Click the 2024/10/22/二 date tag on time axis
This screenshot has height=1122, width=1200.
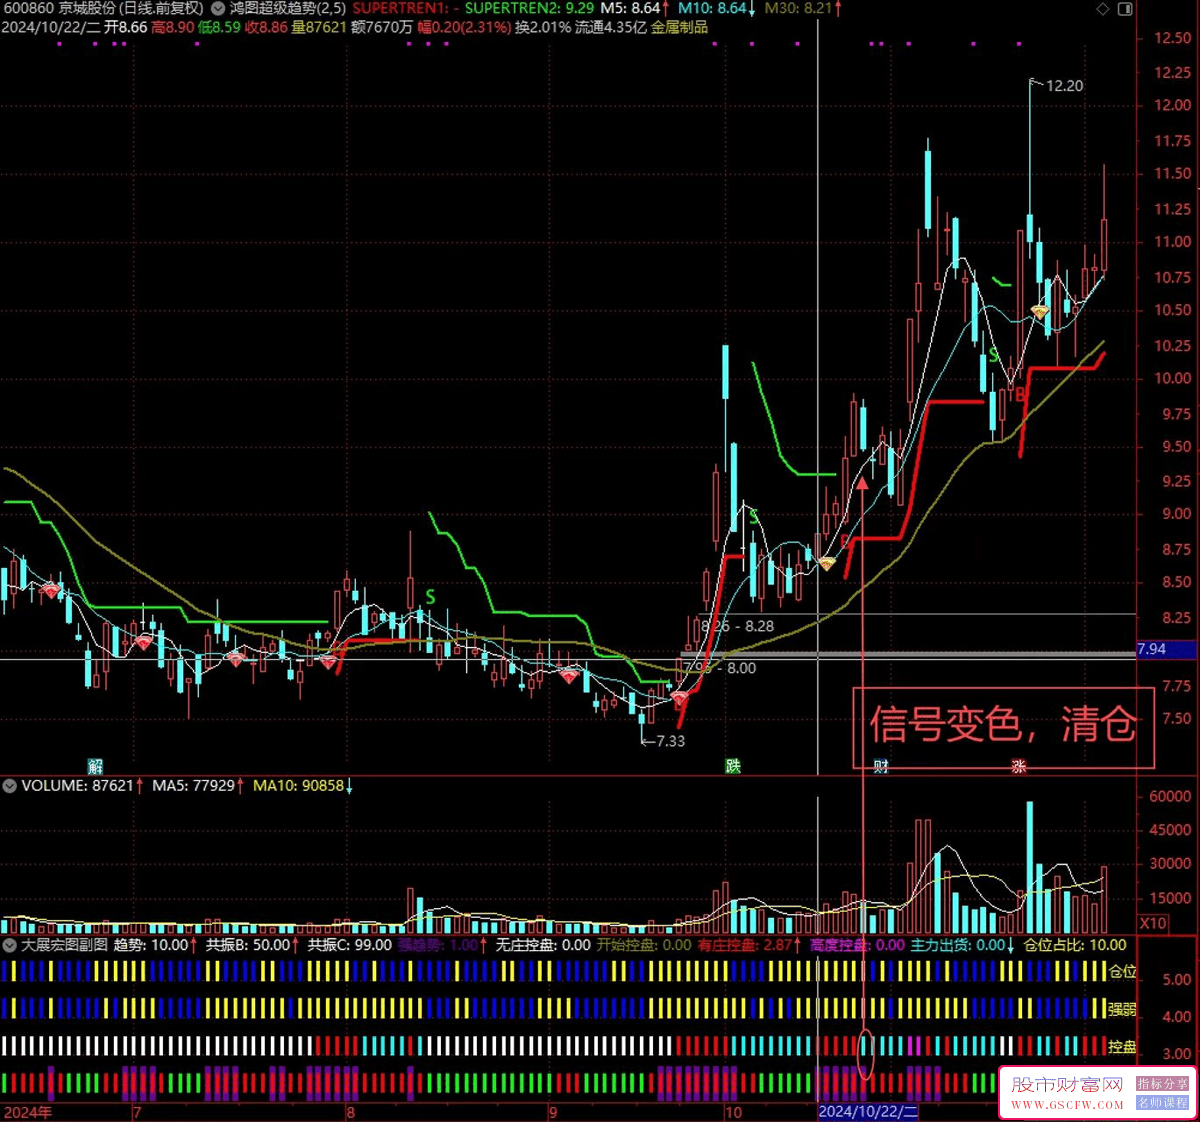tap(868, 1112)
